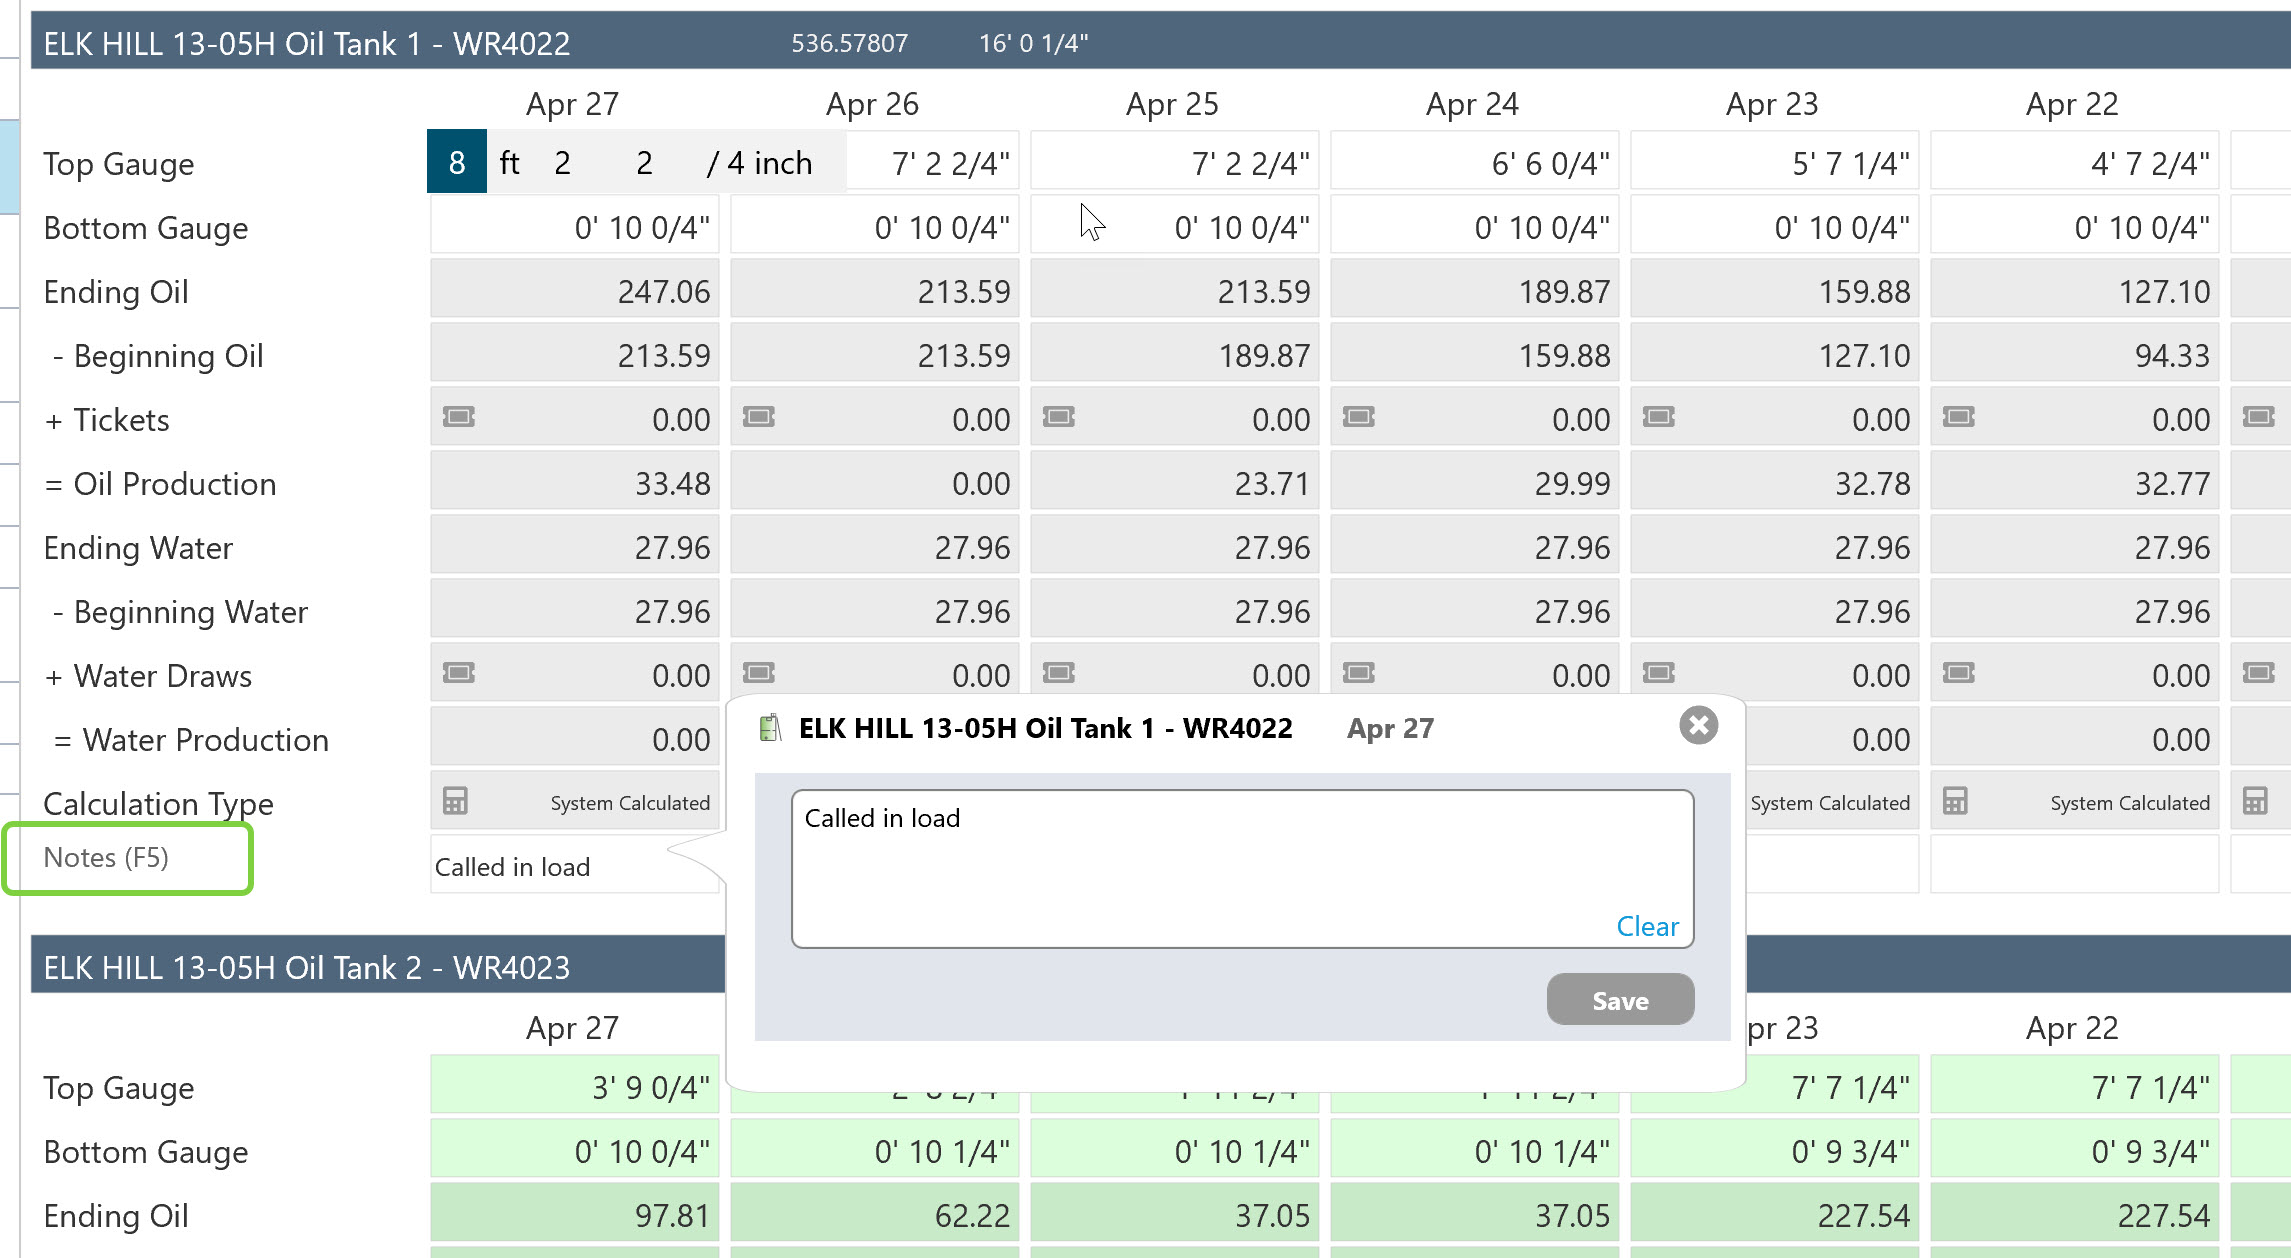Click the Apr 23 Water Draws ticket icon

coord(1659,673)
